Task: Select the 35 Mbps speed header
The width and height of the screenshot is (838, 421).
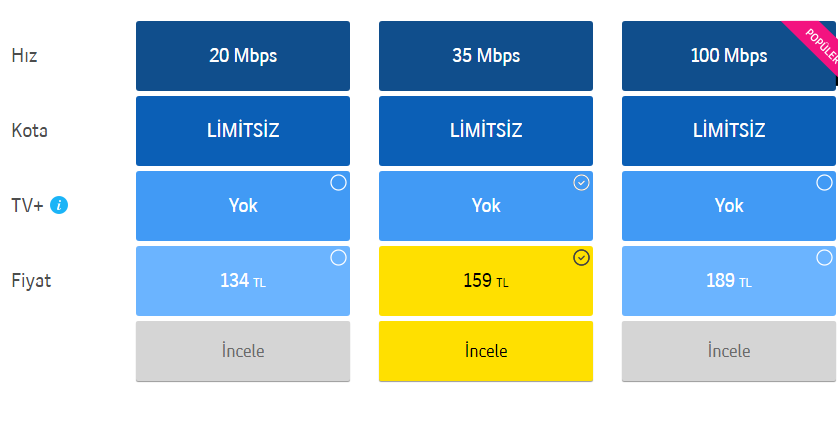Action: tap(486, 56)
